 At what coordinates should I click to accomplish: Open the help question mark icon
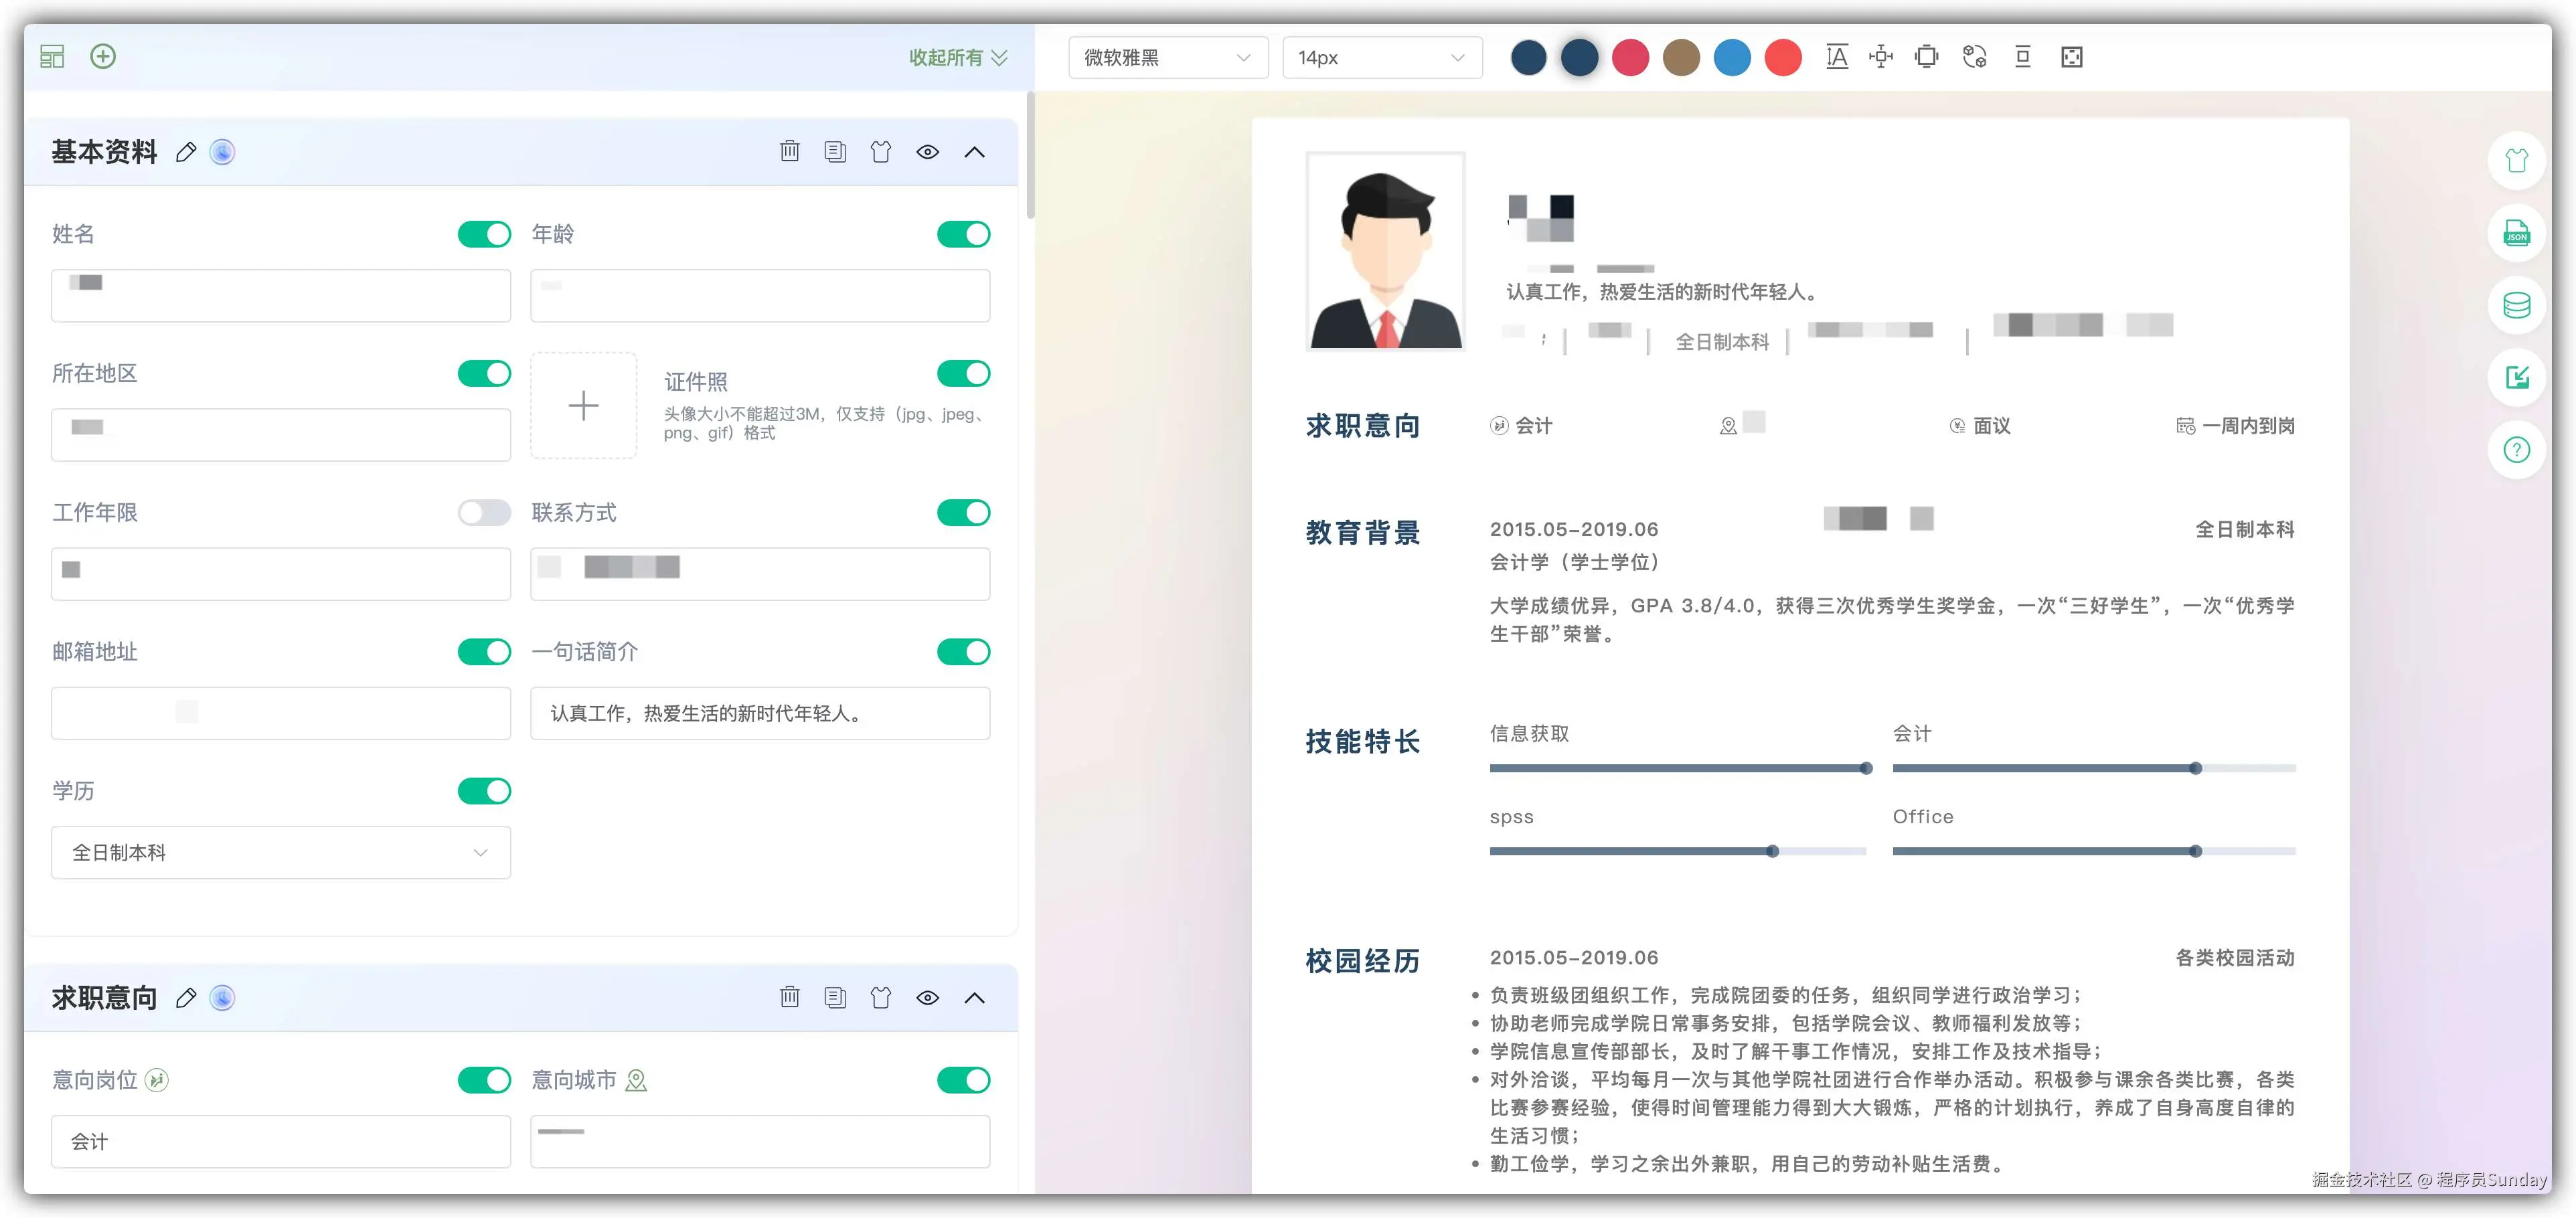(x=2516, y=449)
